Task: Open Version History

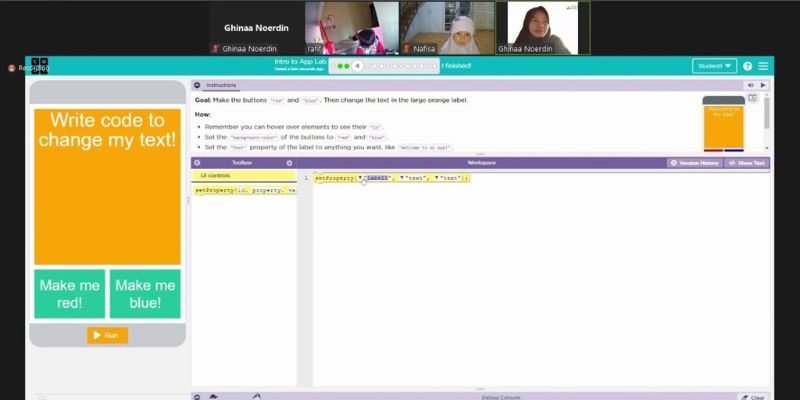Action: click(694, 162)
